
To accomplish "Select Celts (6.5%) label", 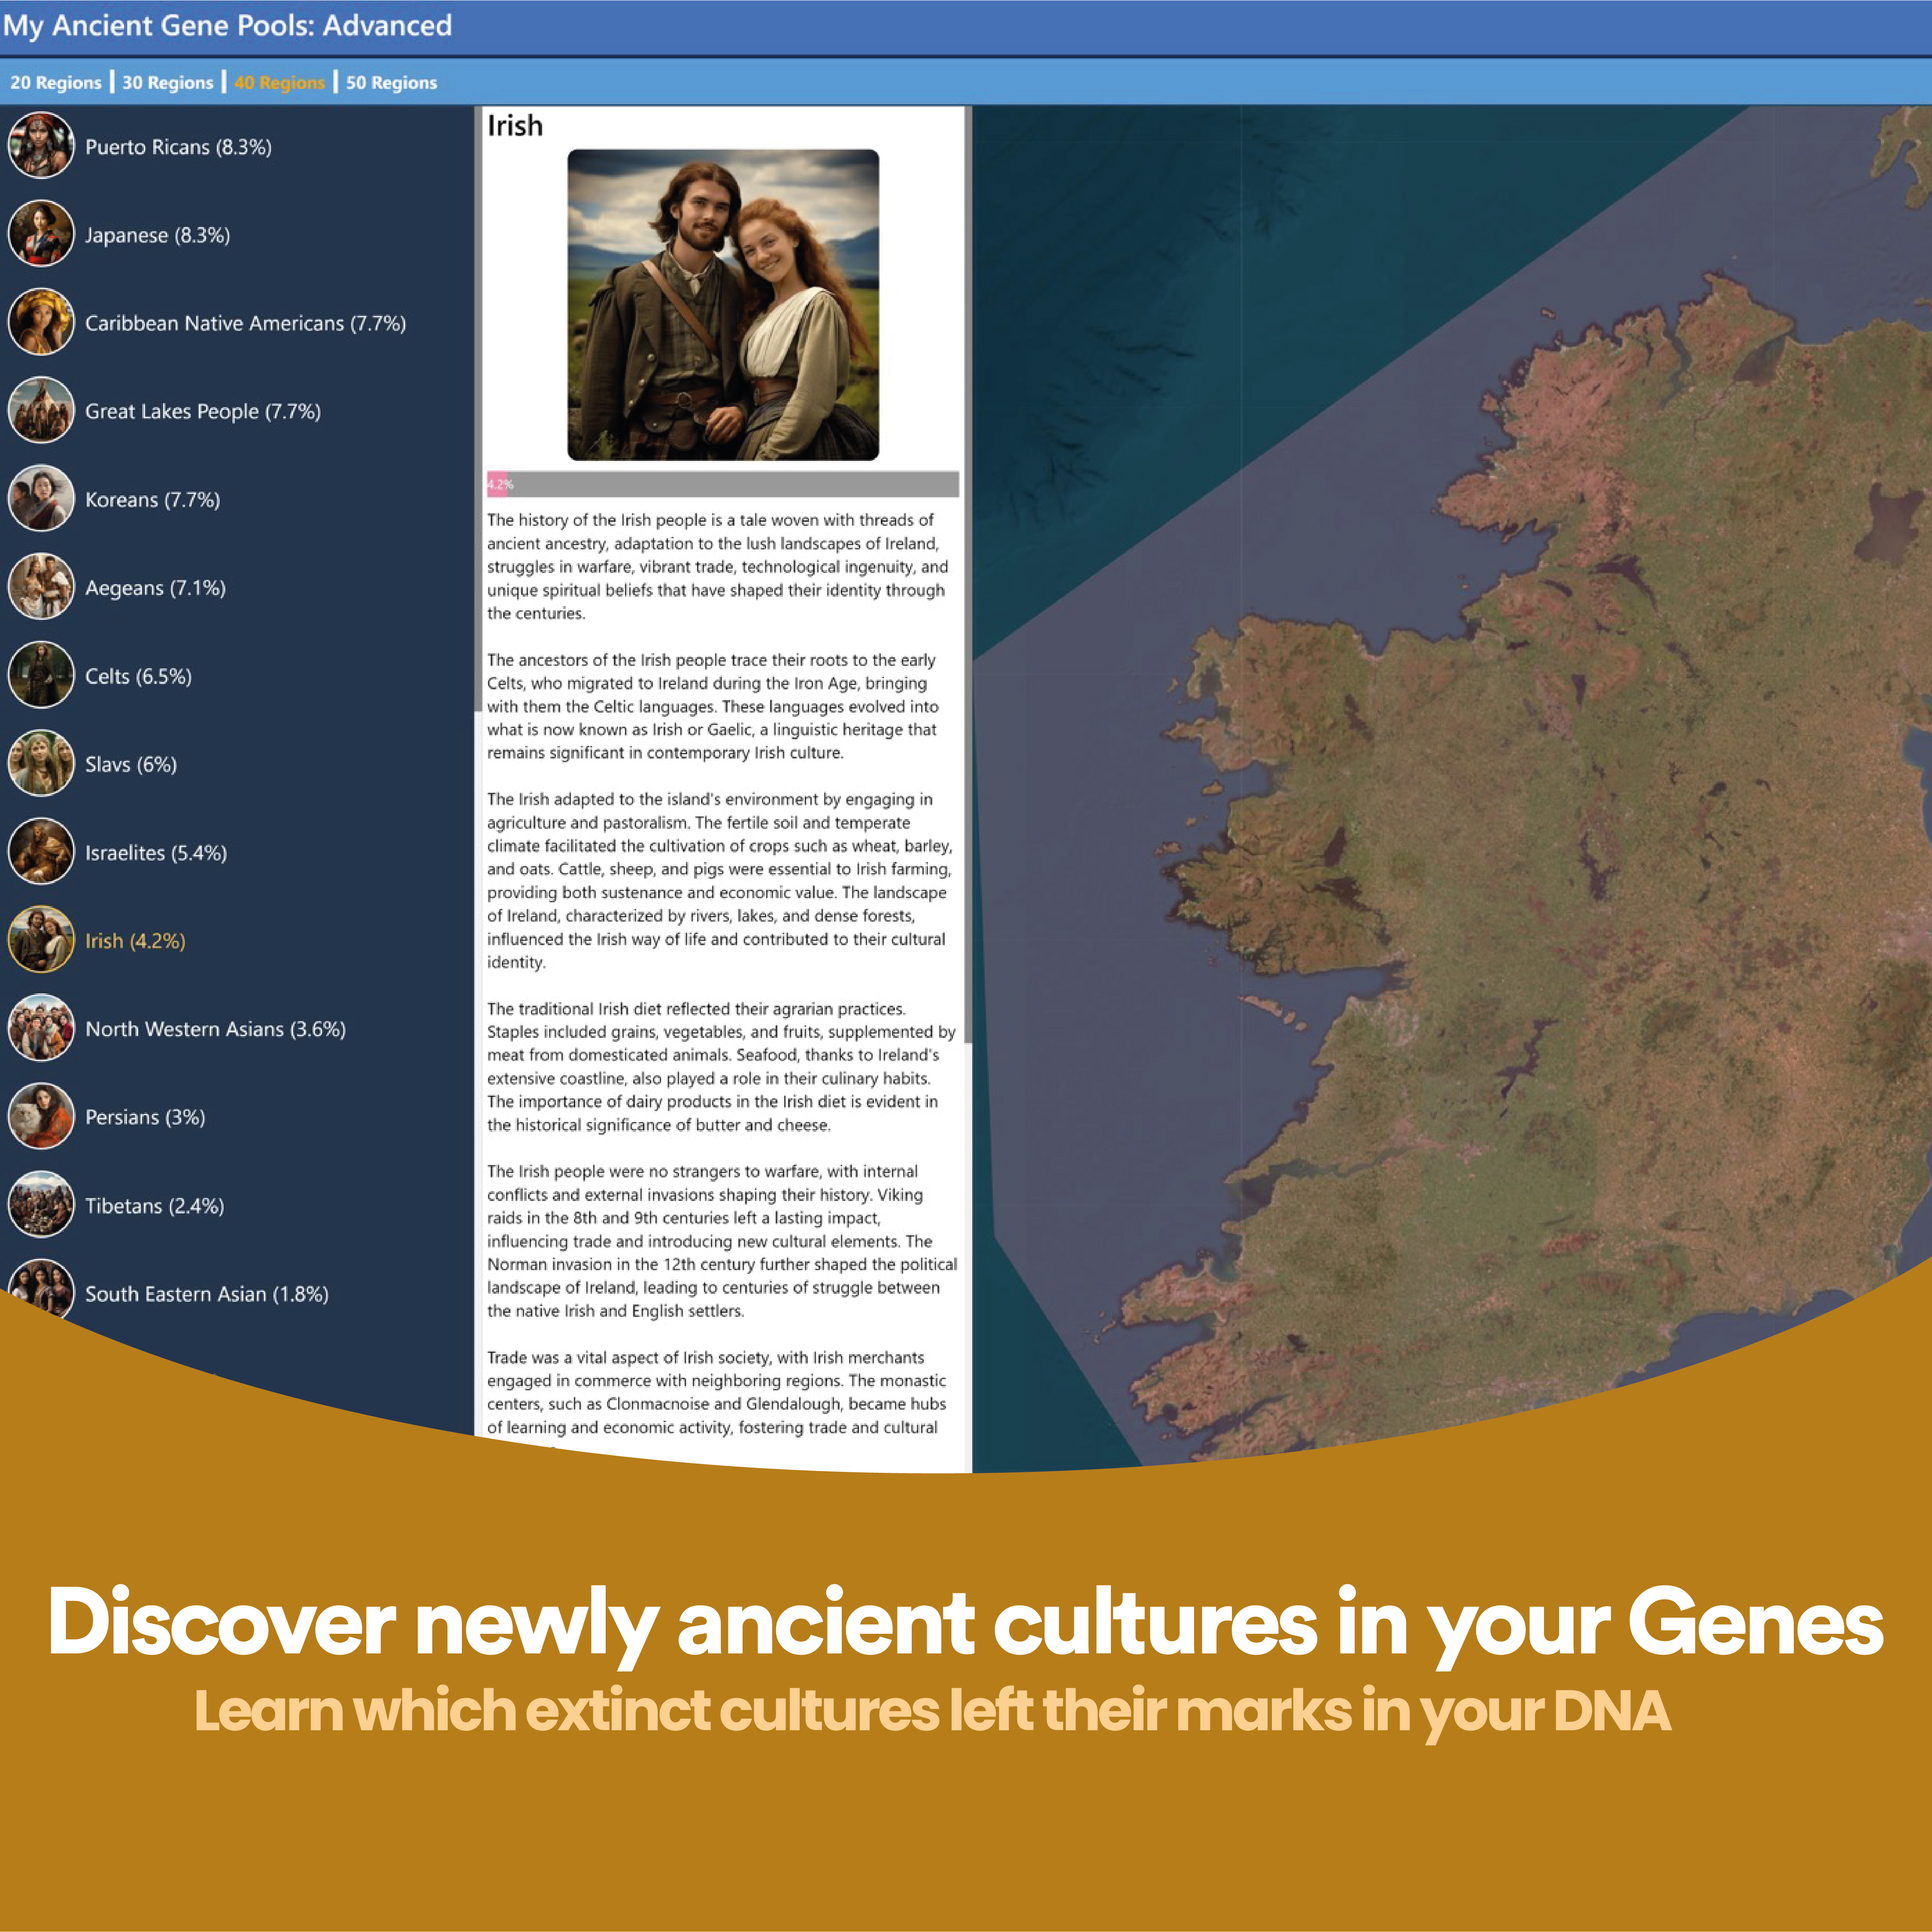I will click(x=138, y=676).
